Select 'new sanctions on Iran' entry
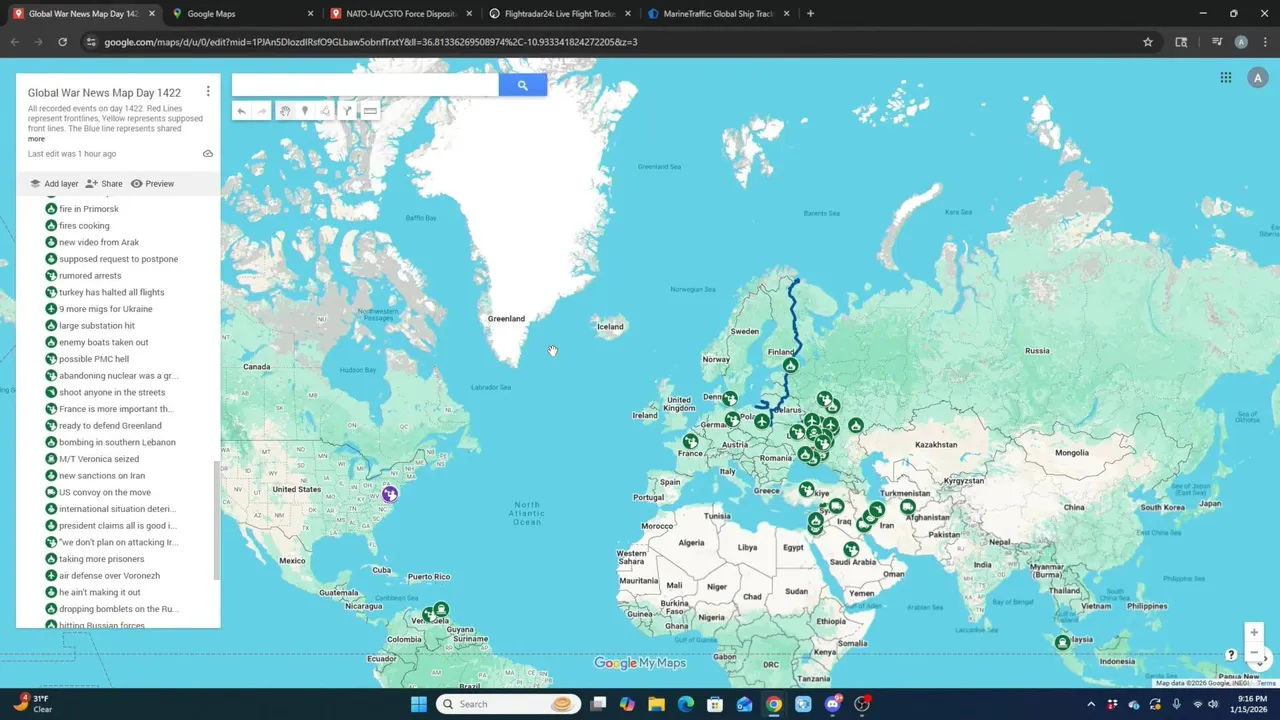The width and height of the screenshot is (1280, 720). (x=101, y=476)
